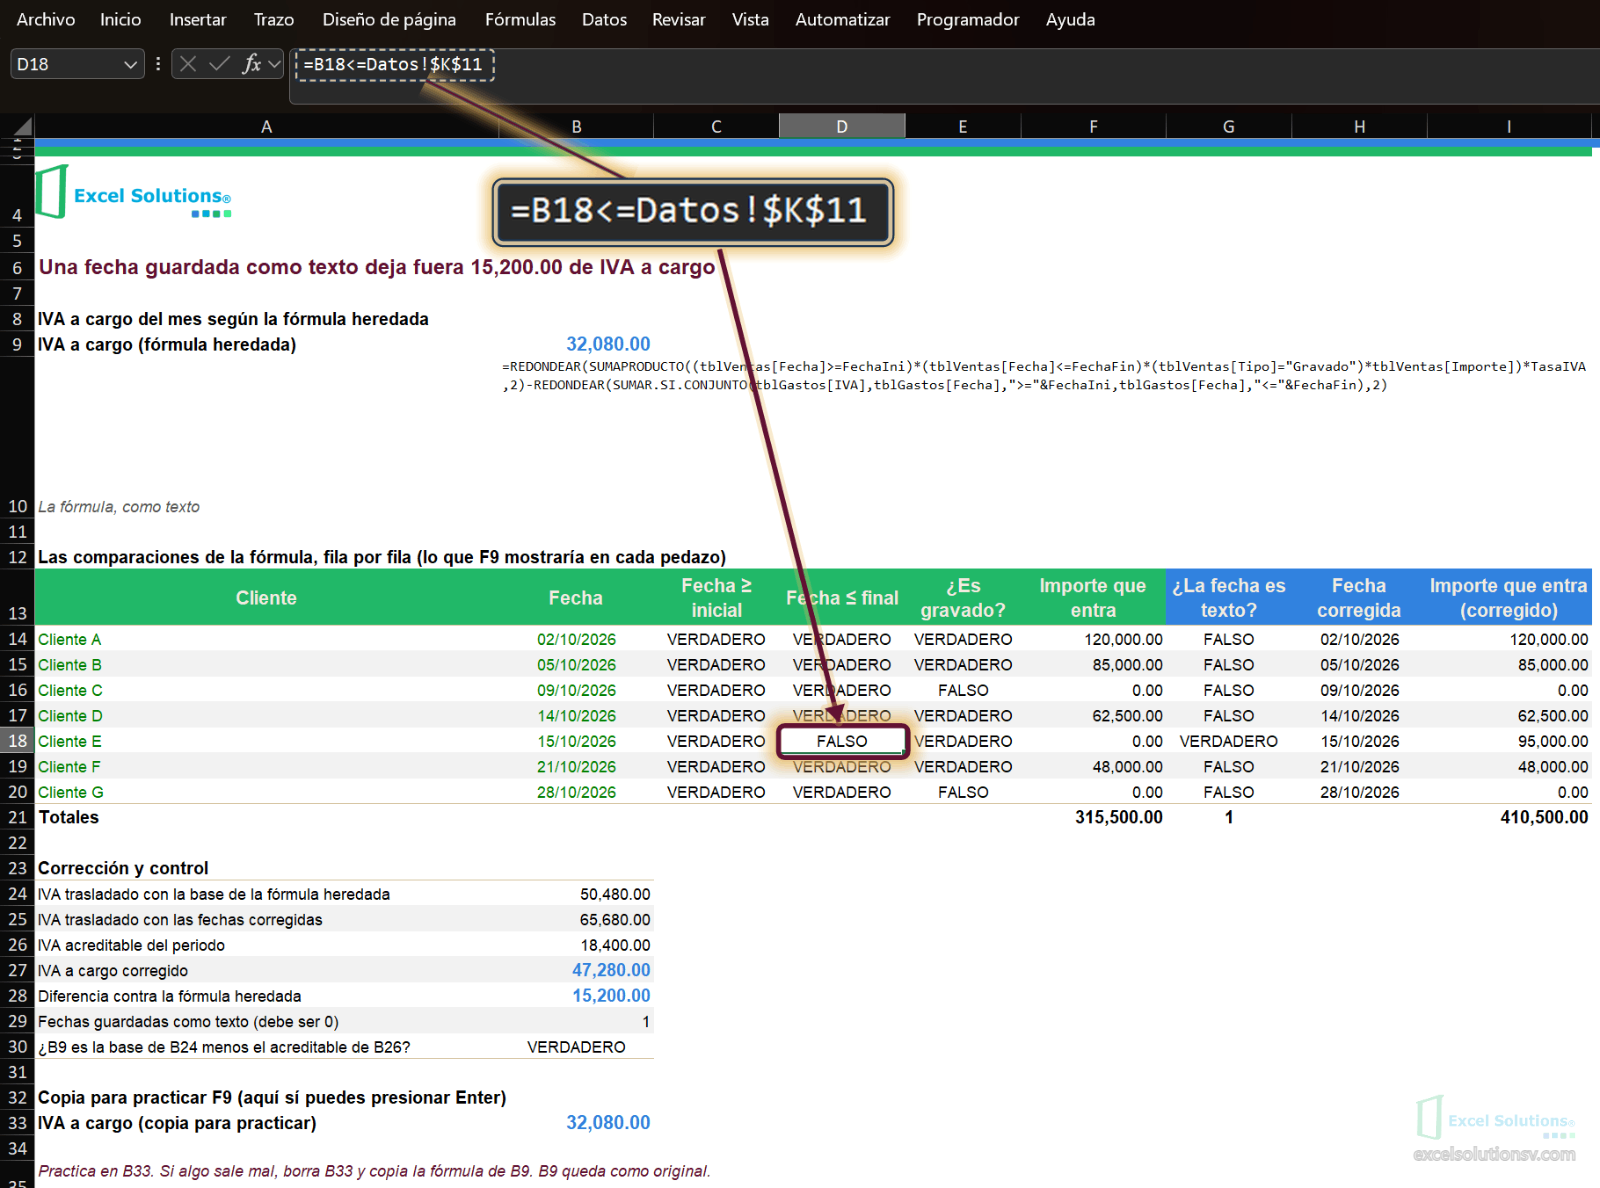Open formula bar options dots
Image resolution: width=1600 pixels, height=1188 pixels.
[x=158, y=64]
